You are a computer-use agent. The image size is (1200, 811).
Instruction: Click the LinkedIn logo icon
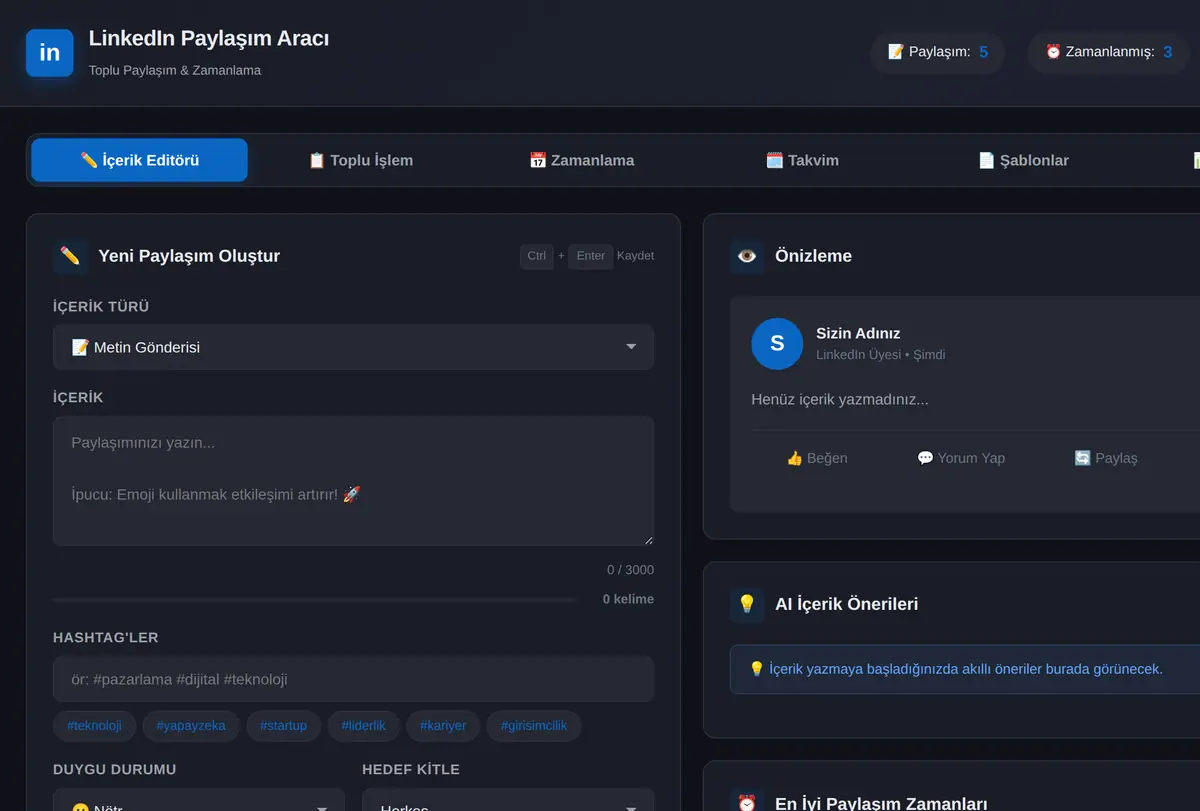pos(50,53)
